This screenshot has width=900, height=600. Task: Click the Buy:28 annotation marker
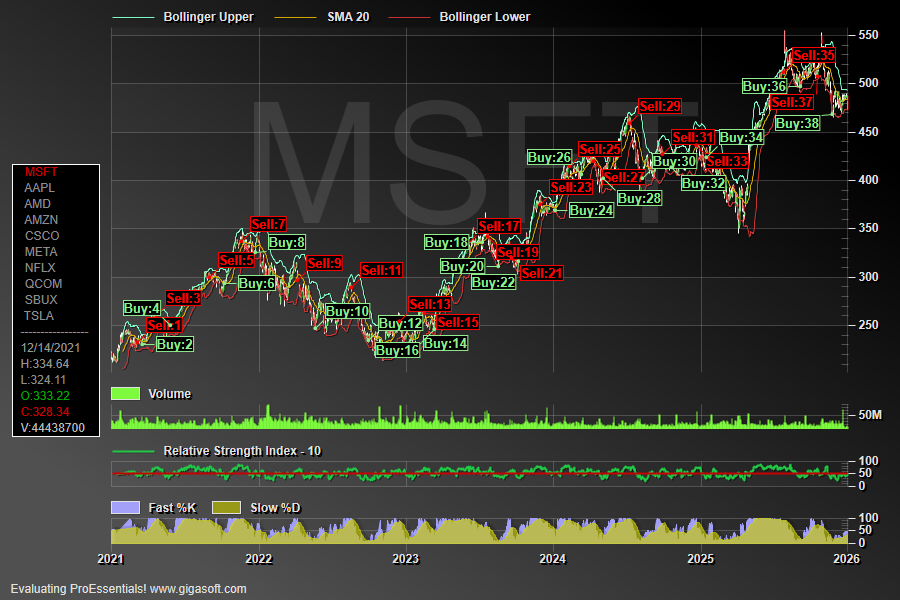tap(639, 199)
